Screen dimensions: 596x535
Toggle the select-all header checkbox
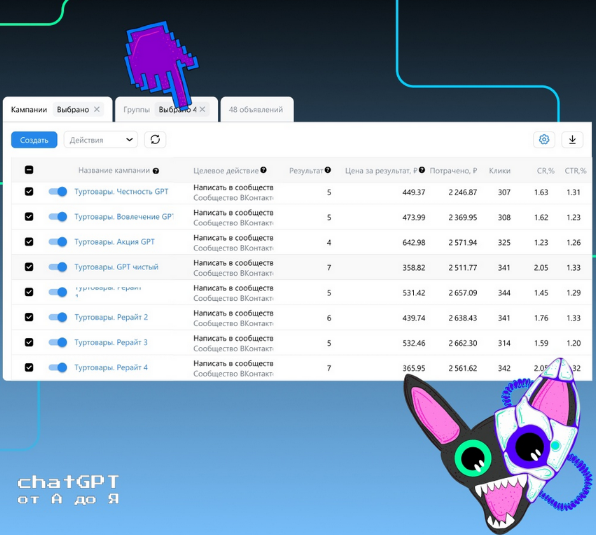(29, 170)
